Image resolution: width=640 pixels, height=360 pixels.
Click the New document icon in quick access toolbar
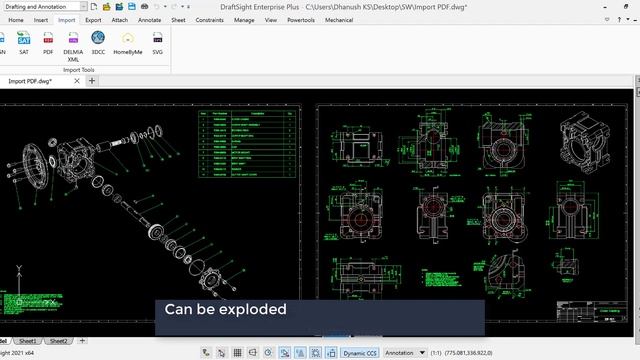[94, 7]
